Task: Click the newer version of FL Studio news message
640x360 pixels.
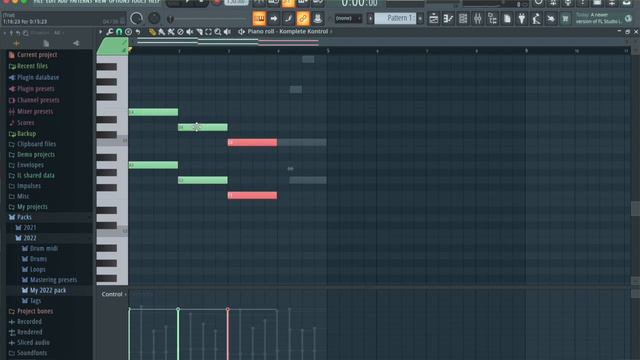Action: click(x=598, y=18)
